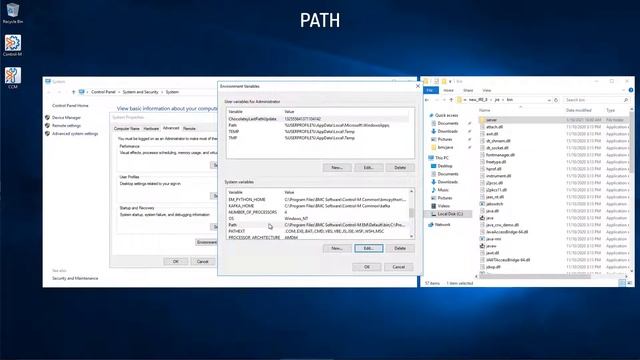This screenshot has height=360, width=640.
Task: Click Edit button under system variables
Action: (x=369, y=248)
